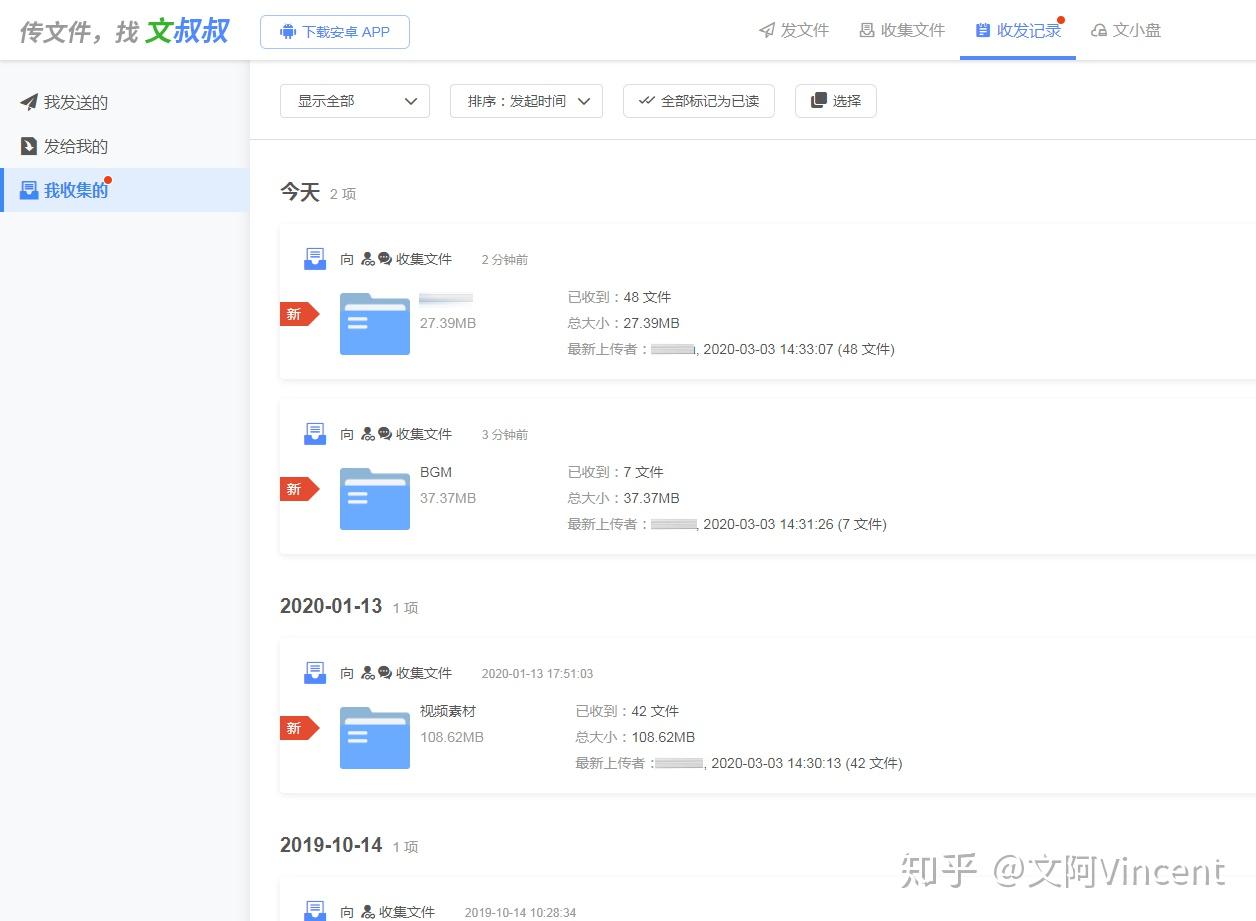Click the 选择 button
The image size is (1256, 921).
coord(836,101)
